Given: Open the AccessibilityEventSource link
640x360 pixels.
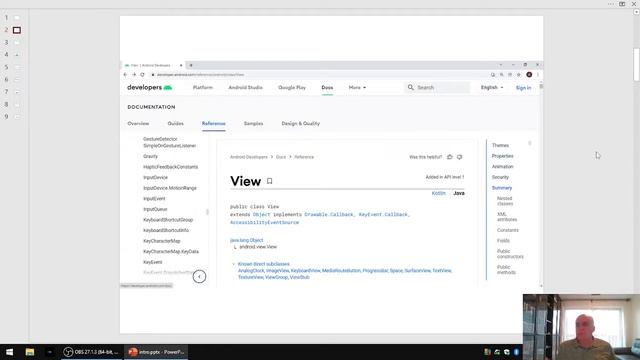Looking at the screenshot, I should point(264,222).
